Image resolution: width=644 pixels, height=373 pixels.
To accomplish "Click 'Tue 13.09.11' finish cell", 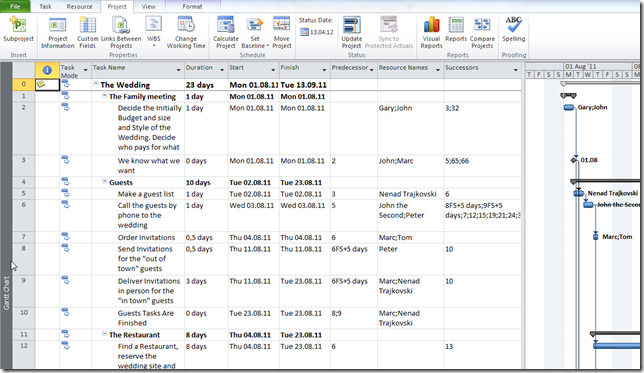I will coord(304,85).
